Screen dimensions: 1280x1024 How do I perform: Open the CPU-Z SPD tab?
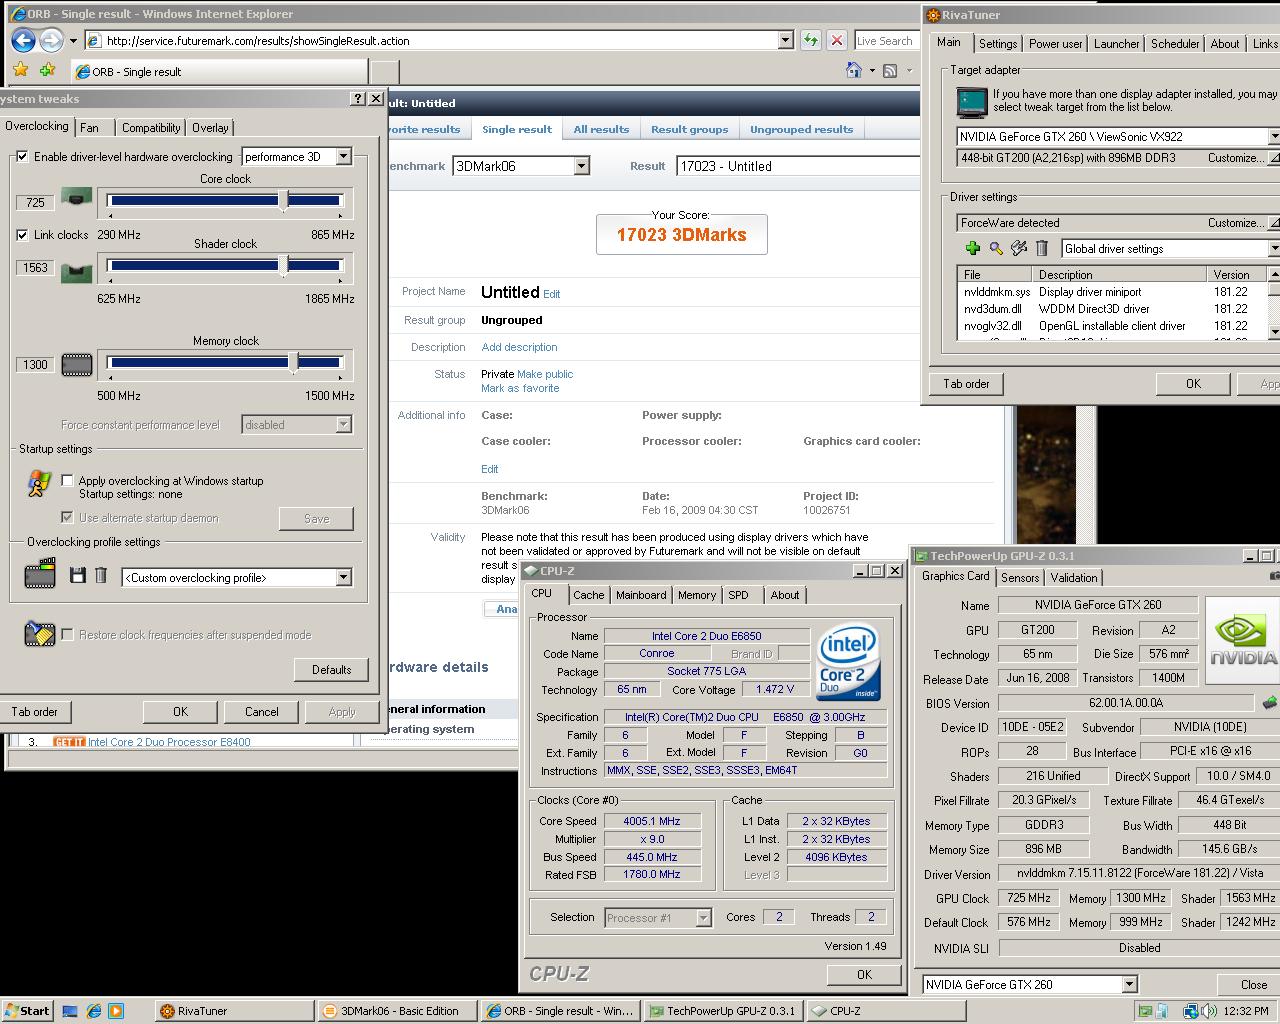[738, 595]
